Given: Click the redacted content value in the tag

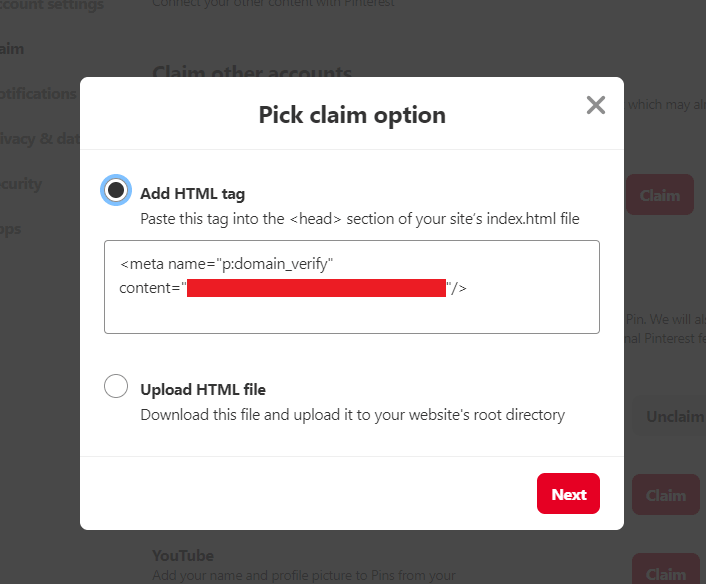Looking at the screenshot, I should coord(316,289).
